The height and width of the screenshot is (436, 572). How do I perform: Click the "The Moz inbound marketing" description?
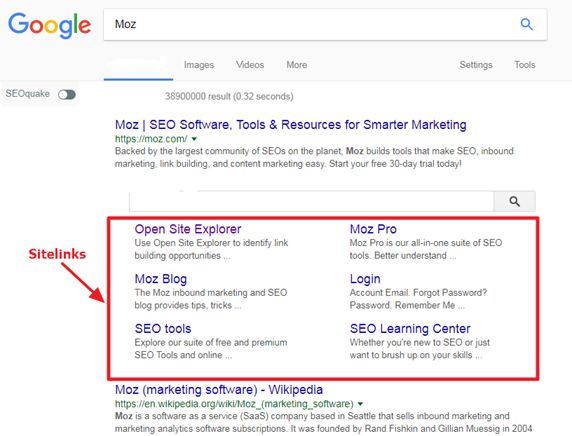pos(211,299)
